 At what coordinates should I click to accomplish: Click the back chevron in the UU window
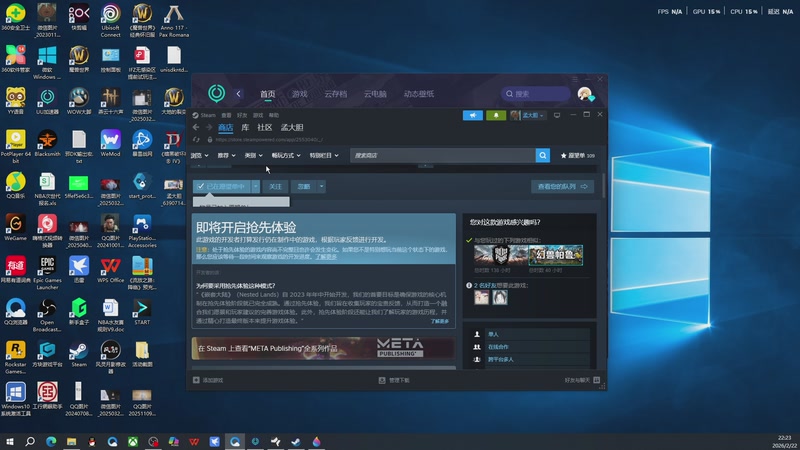238,94
